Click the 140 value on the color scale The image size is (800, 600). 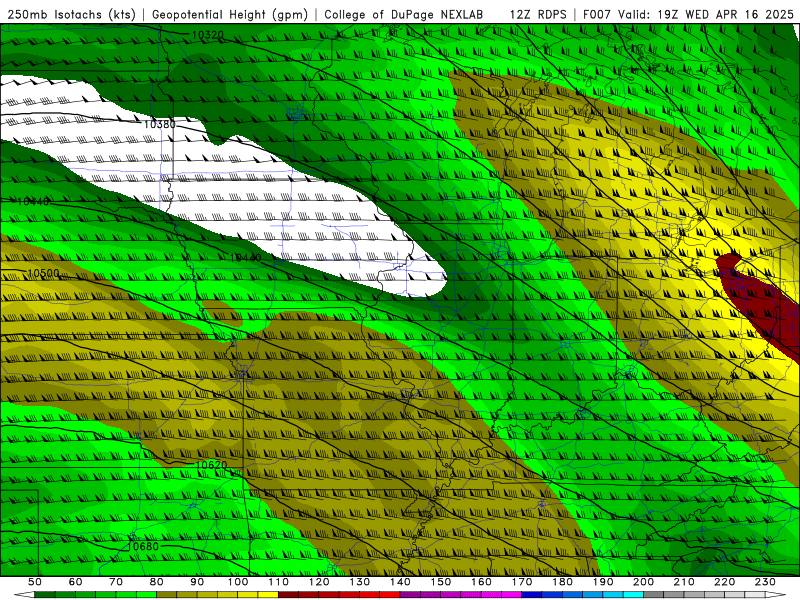[x=401, y=582]
